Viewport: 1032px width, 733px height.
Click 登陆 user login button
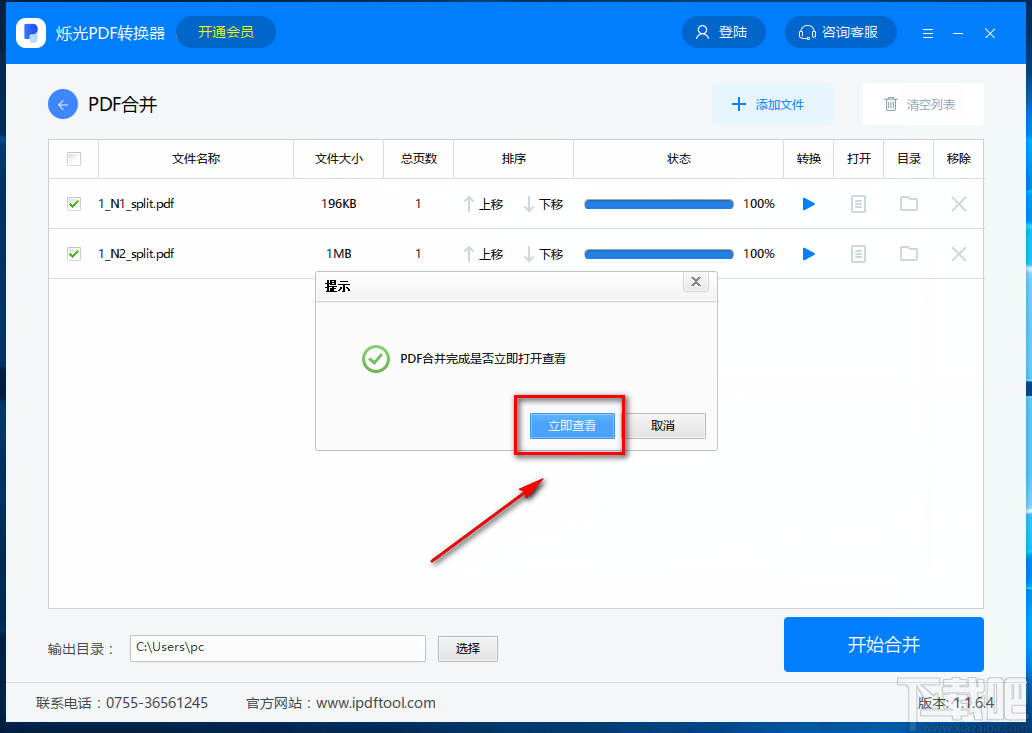click(723, 32)
